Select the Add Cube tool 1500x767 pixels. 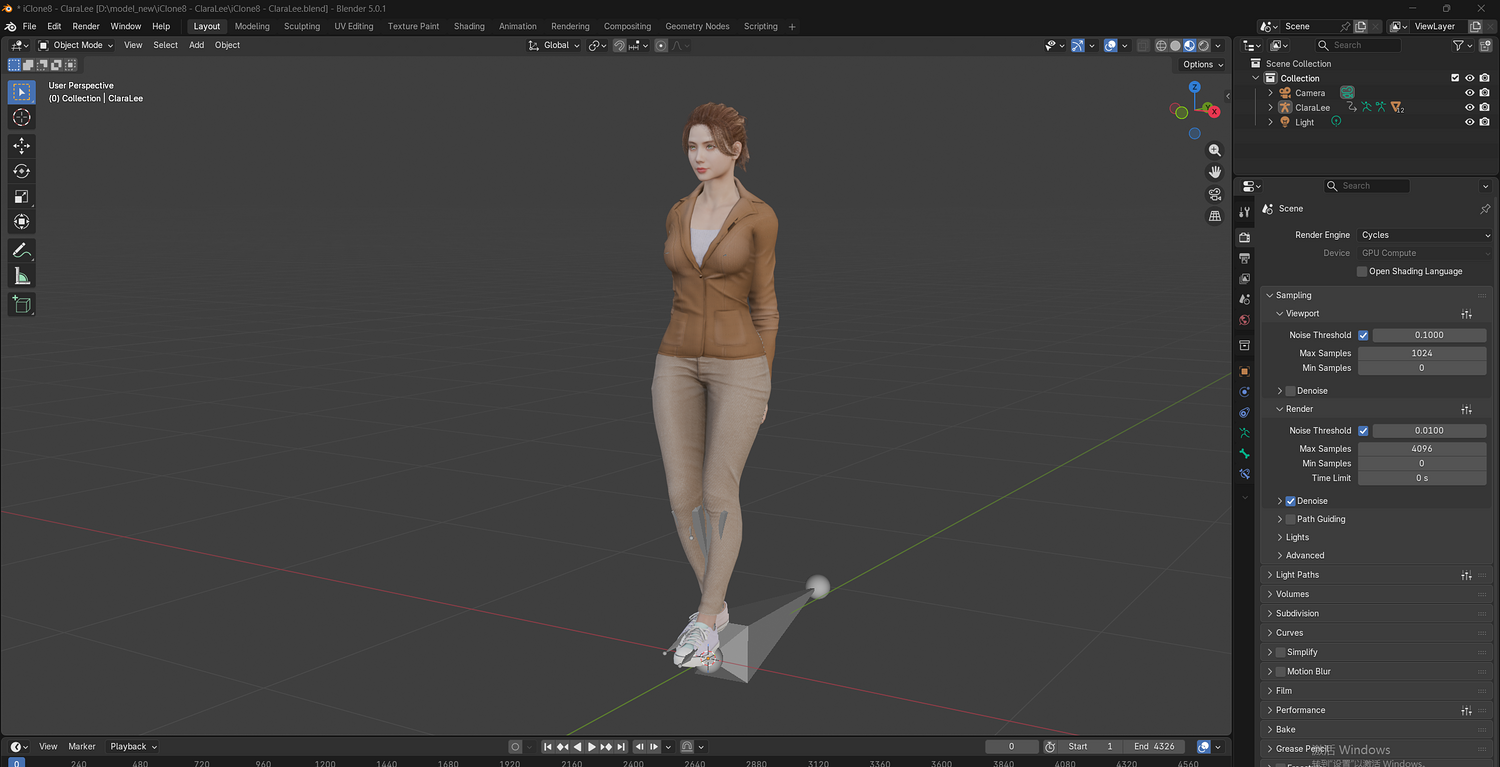click(21, 304)
